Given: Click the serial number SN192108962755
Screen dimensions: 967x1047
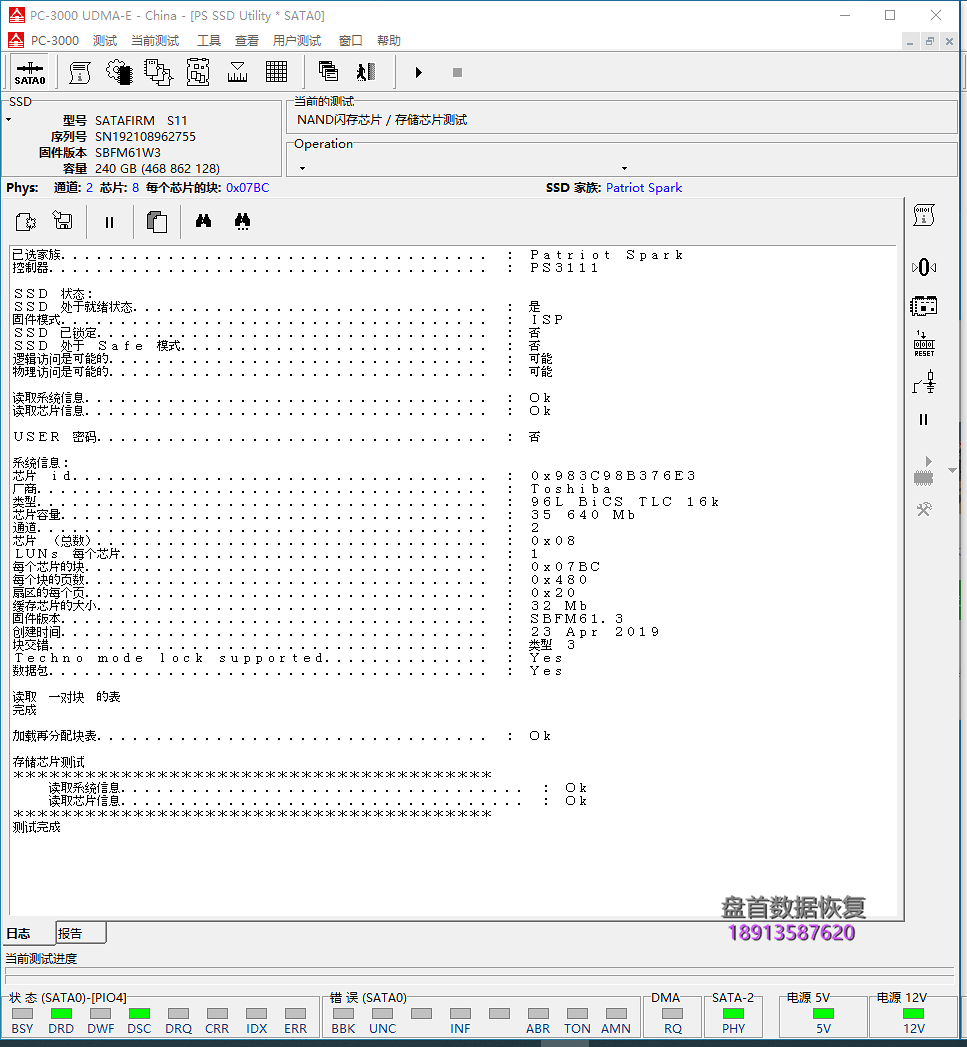Looking at the screenshot, I should point(146,136).
